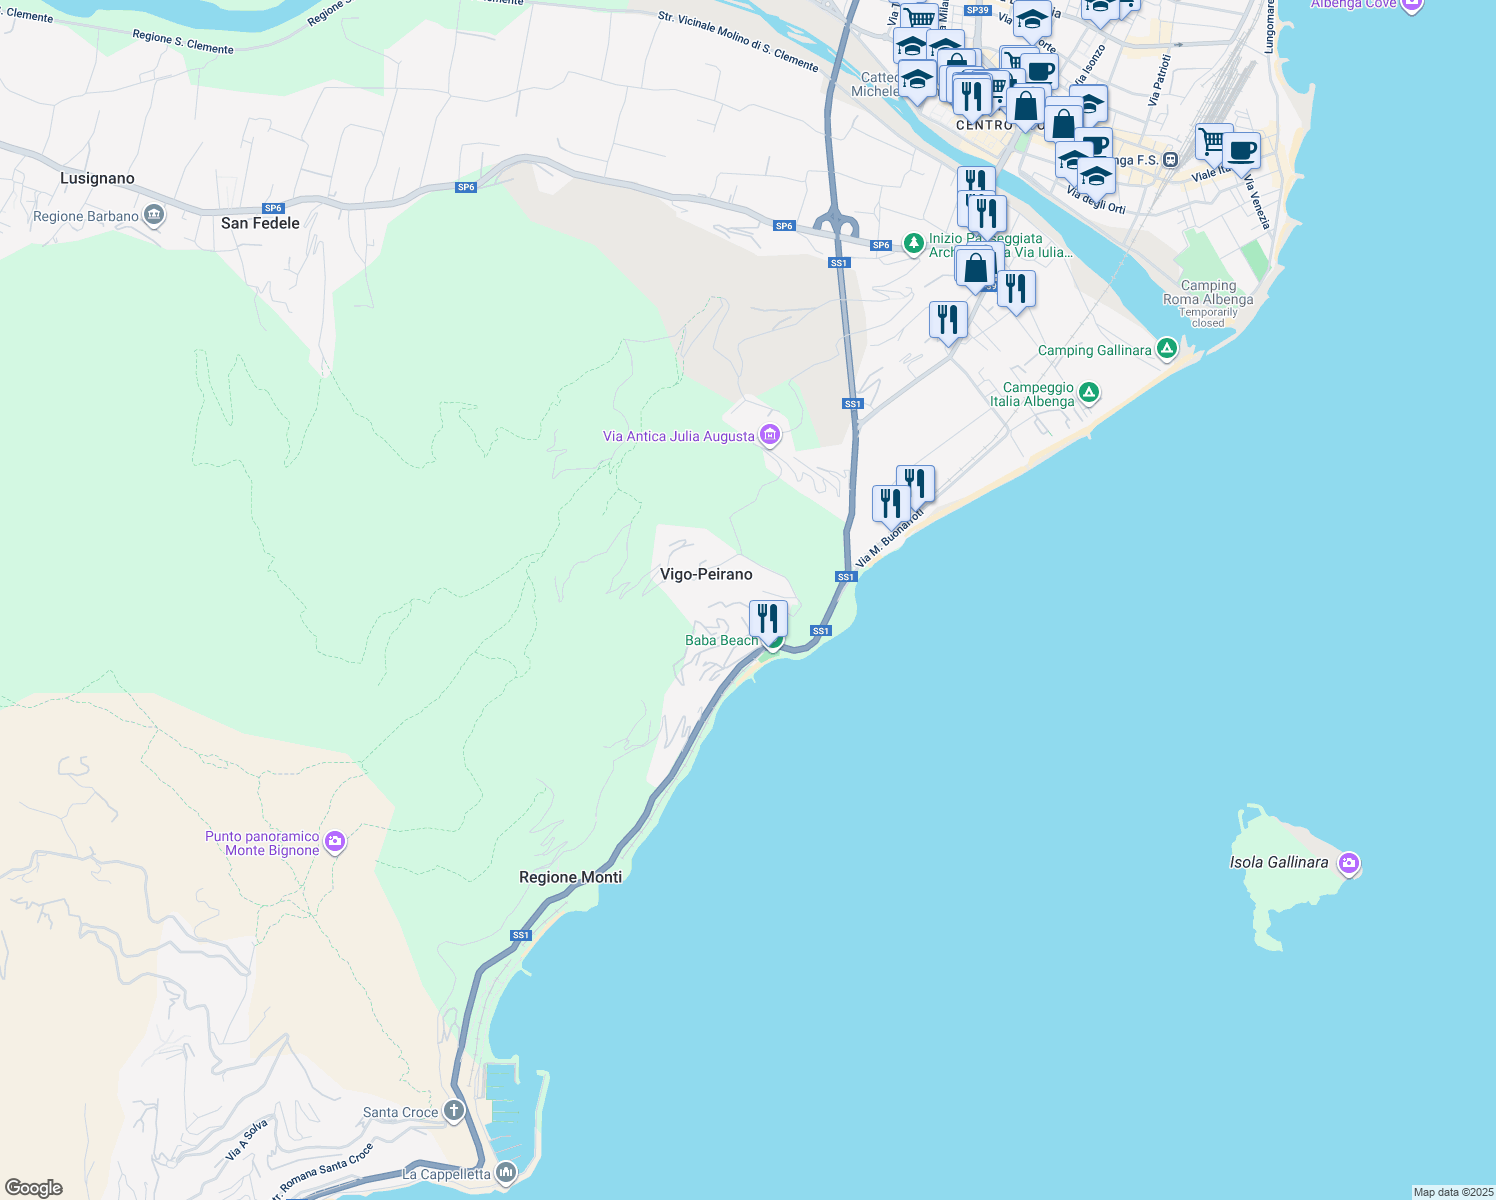Select the Regione Barbano museum icon
Viewport: 1496px width, 1200px height.
(154, 216)
